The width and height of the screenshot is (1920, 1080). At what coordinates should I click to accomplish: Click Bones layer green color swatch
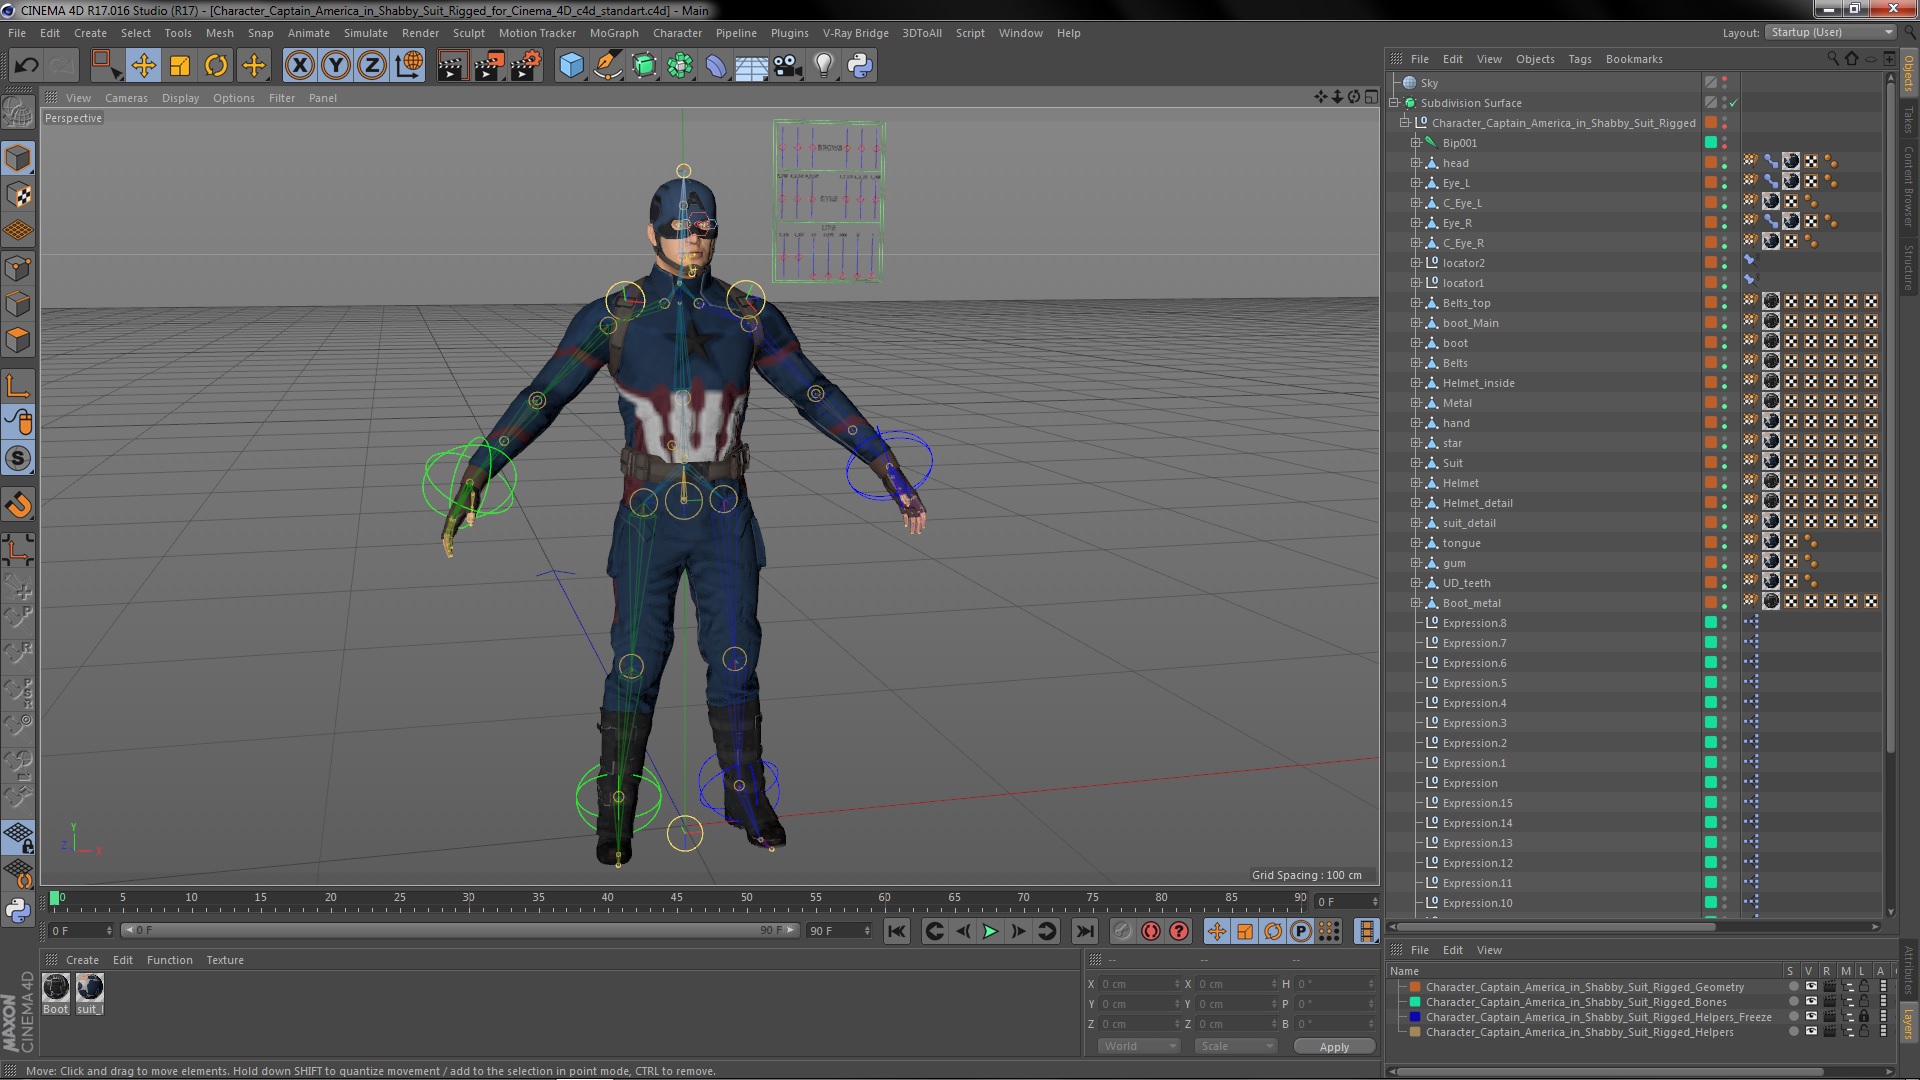tap(1415, 1002)
